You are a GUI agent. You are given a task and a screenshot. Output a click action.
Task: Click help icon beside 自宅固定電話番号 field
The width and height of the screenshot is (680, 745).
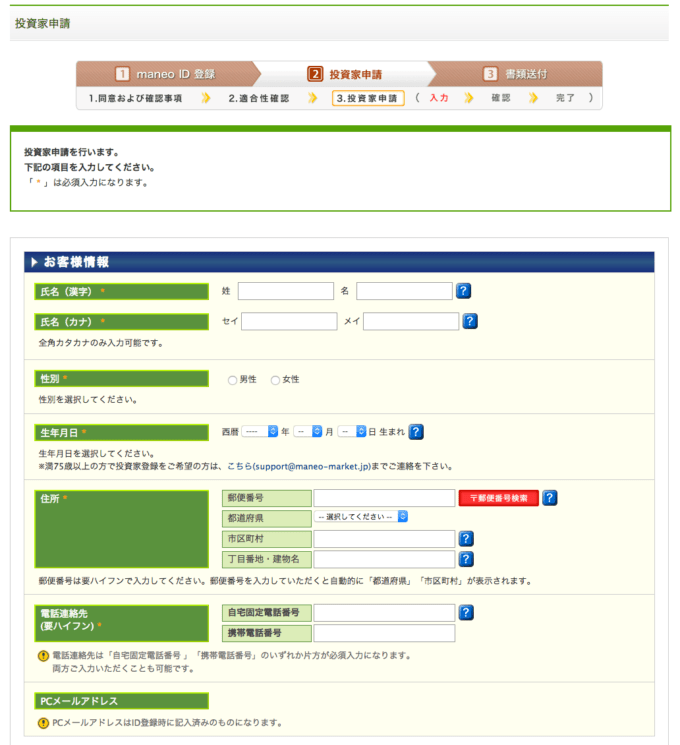click(x=466, y=613)
